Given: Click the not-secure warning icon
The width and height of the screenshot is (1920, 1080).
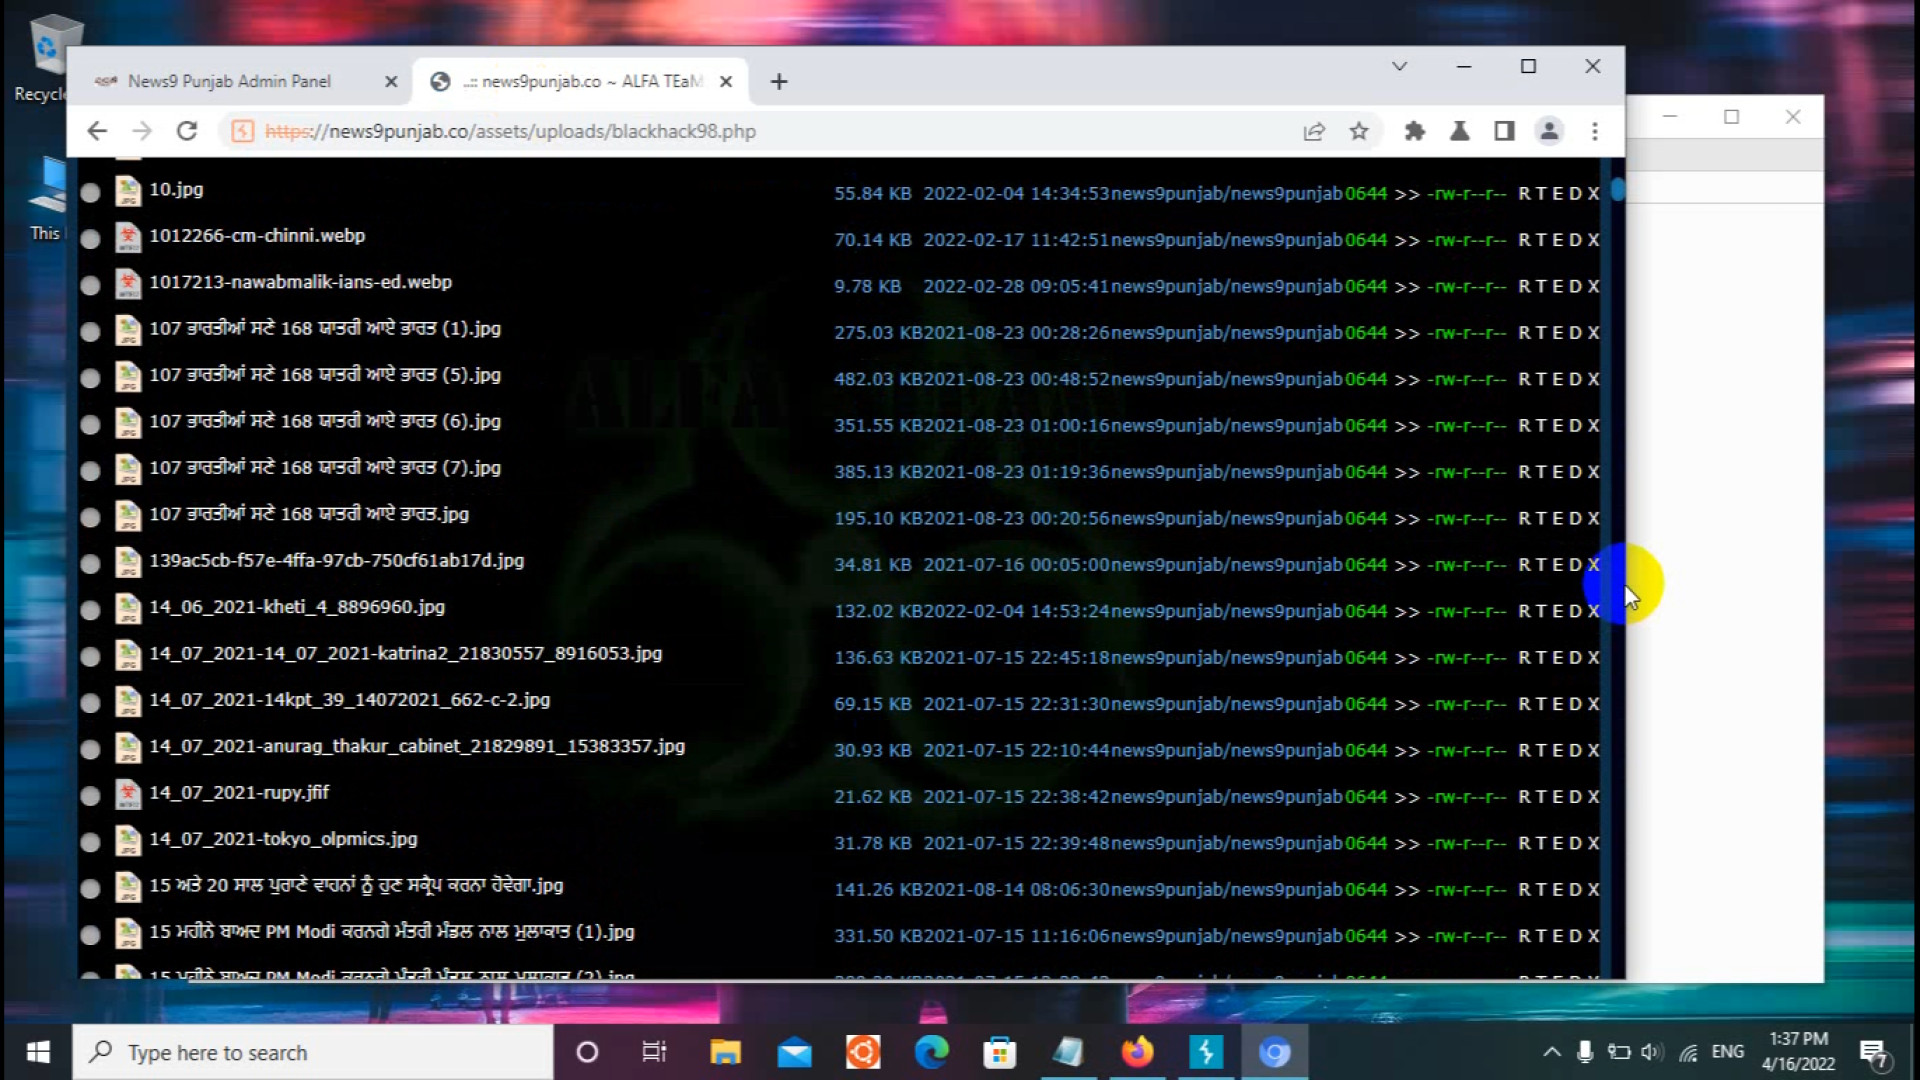Looking at the screenshot, I should tap(242, 131).
